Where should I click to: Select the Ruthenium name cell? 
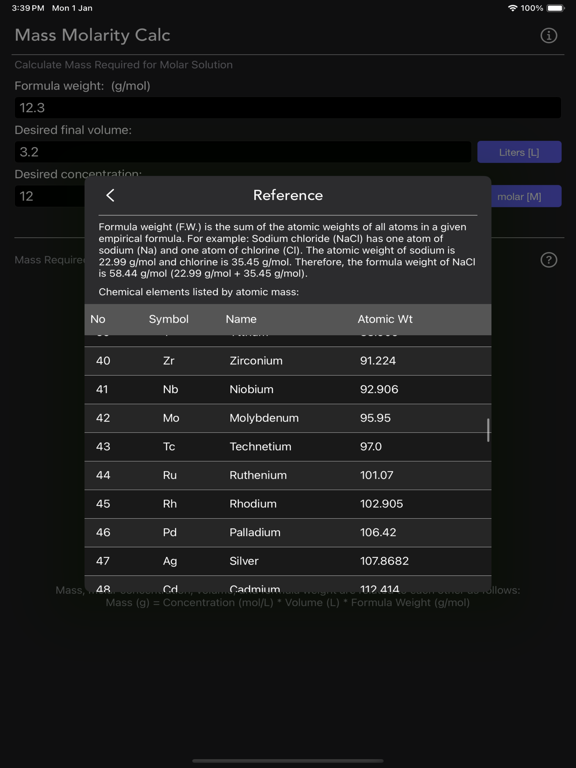258,475
